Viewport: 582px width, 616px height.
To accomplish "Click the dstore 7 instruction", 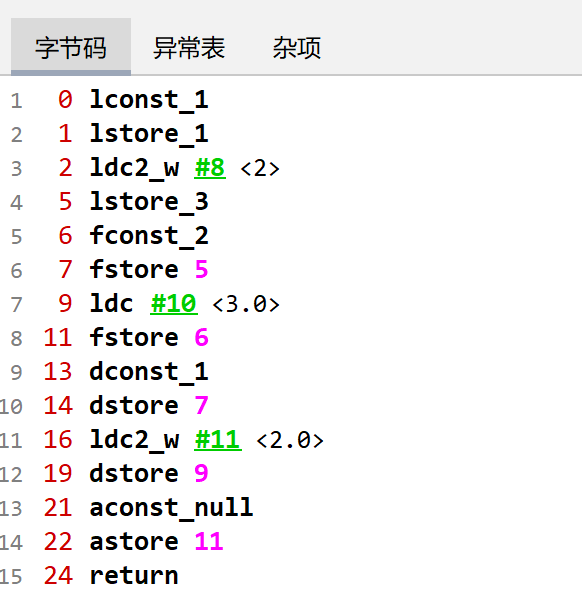I will 149,406.
